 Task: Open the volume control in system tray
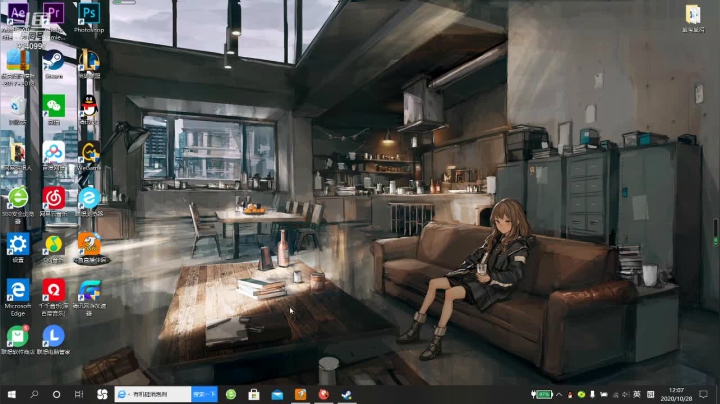(625, 394)
